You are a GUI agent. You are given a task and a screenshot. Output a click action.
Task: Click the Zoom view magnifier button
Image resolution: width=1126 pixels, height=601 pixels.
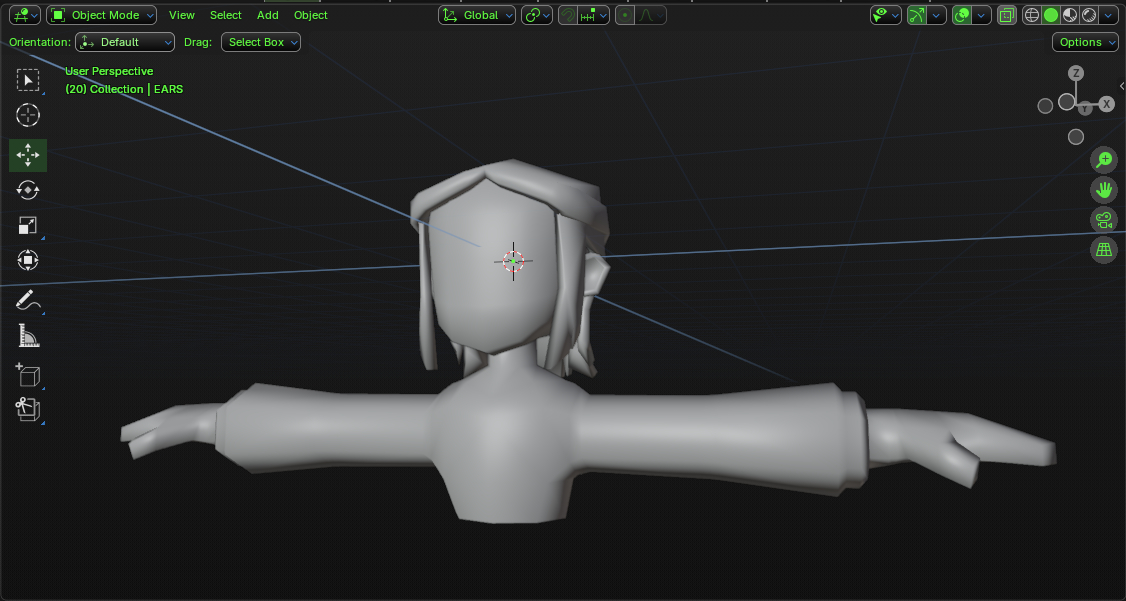[x=1104, y=160]
